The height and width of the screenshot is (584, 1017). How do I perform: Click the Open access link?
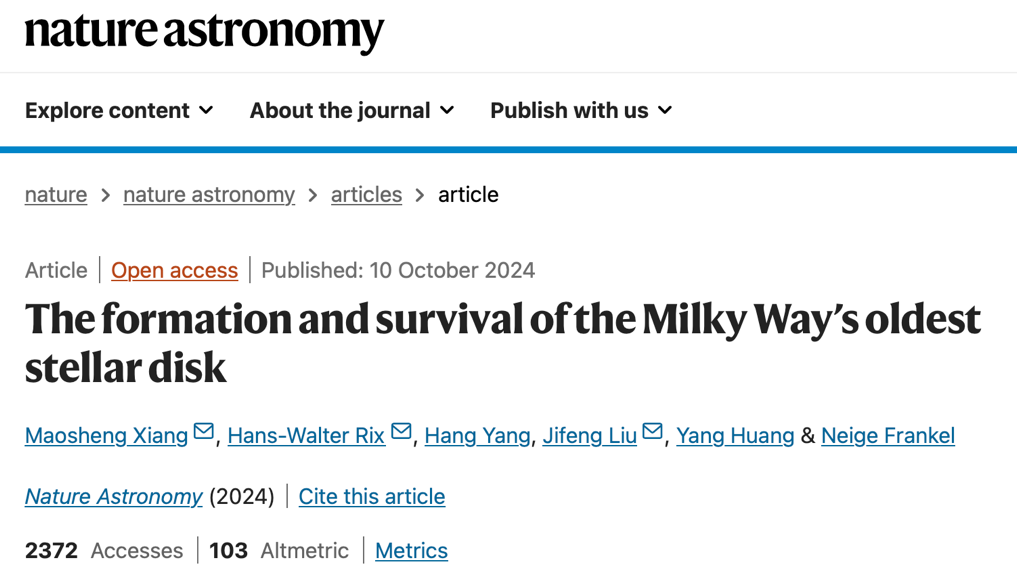tap(174, 270)
